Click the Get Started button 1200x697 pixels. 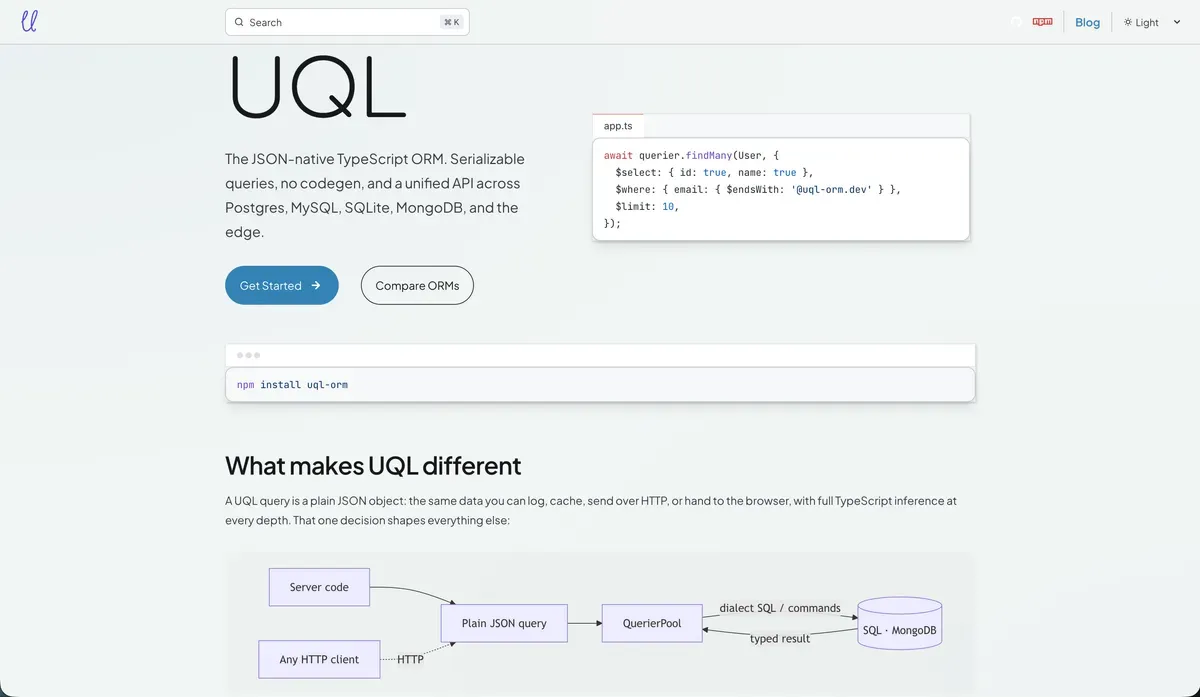tap(282, 285)
